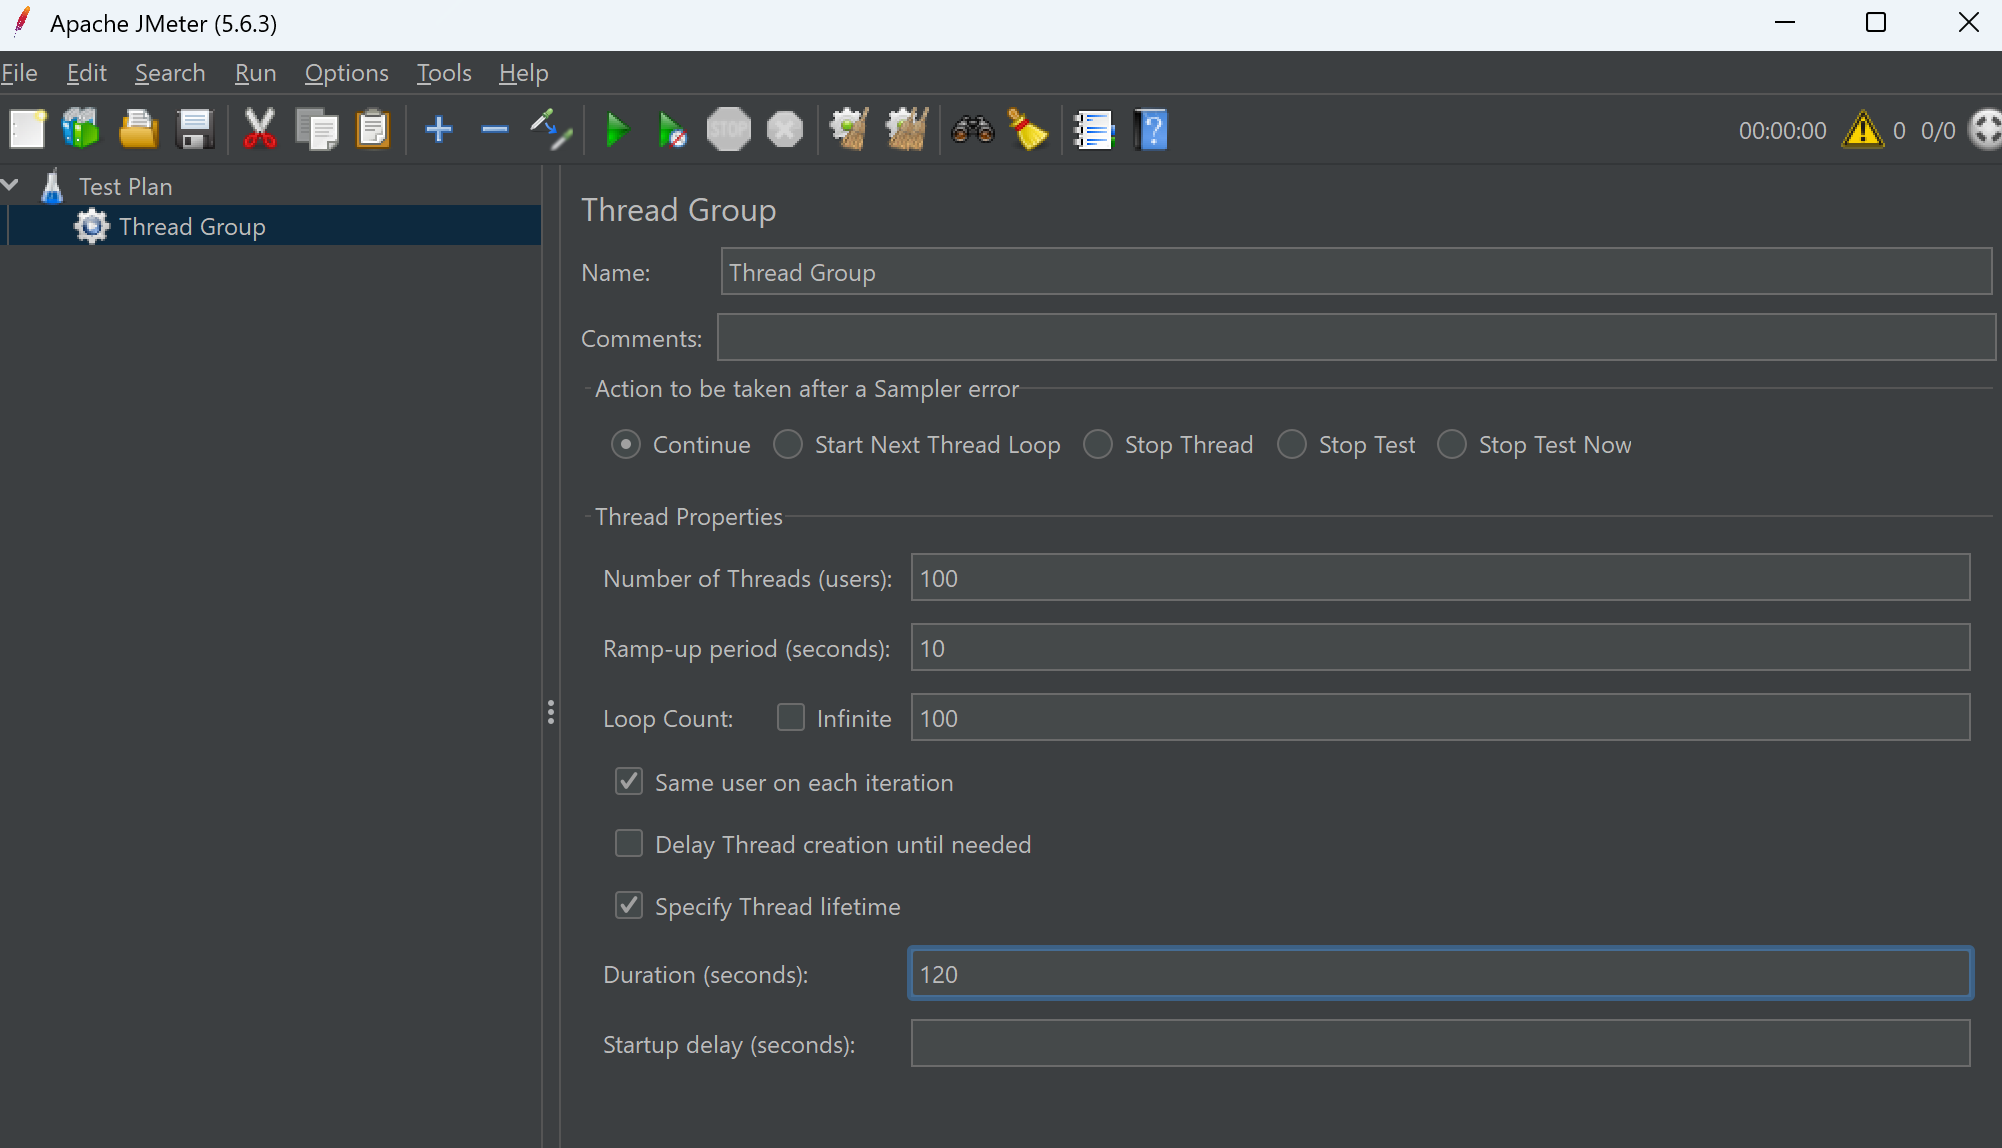Image resolution: width=2002 pixels, height=1148 pixels.
Task: Open the Templates icon
Action: coord(81,130)
